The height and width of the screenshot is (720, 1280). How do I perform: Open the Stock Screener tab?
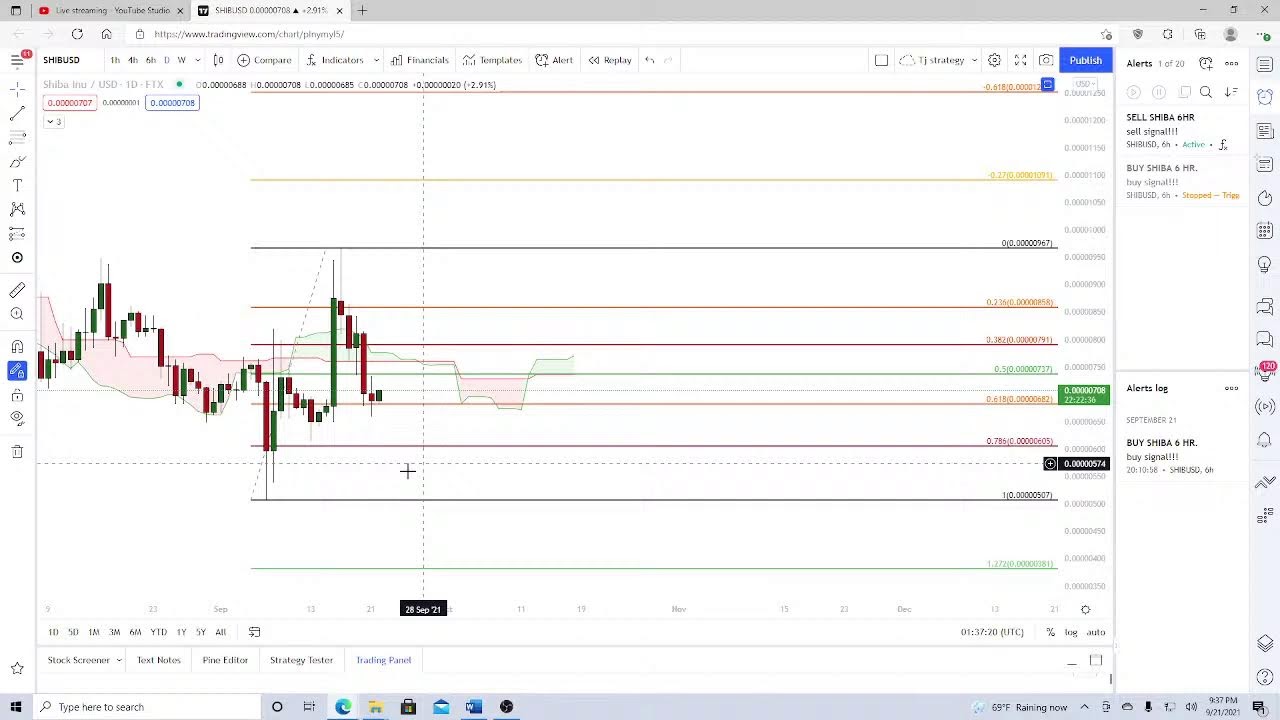(x=79, y=660)
